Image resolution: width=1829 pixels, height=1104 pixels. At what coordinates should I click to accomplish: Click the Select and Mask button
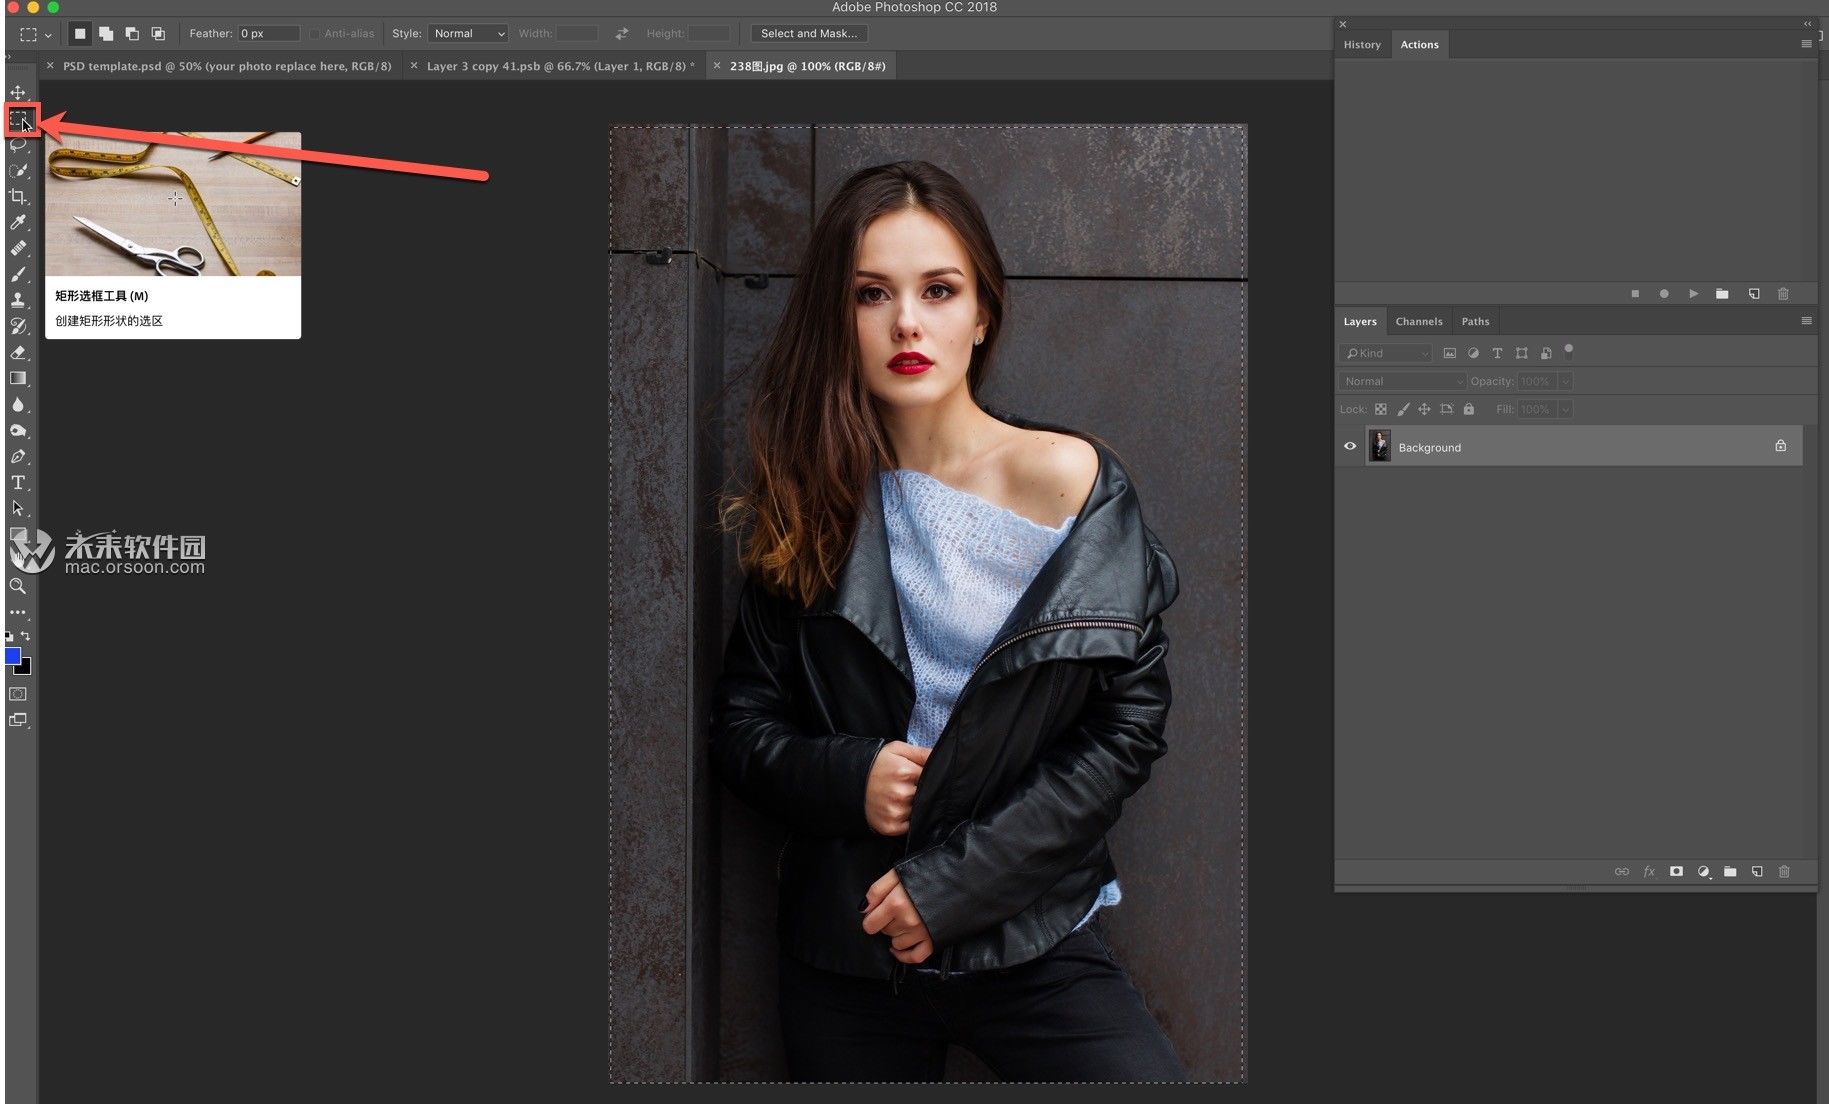tap(808, 34)
